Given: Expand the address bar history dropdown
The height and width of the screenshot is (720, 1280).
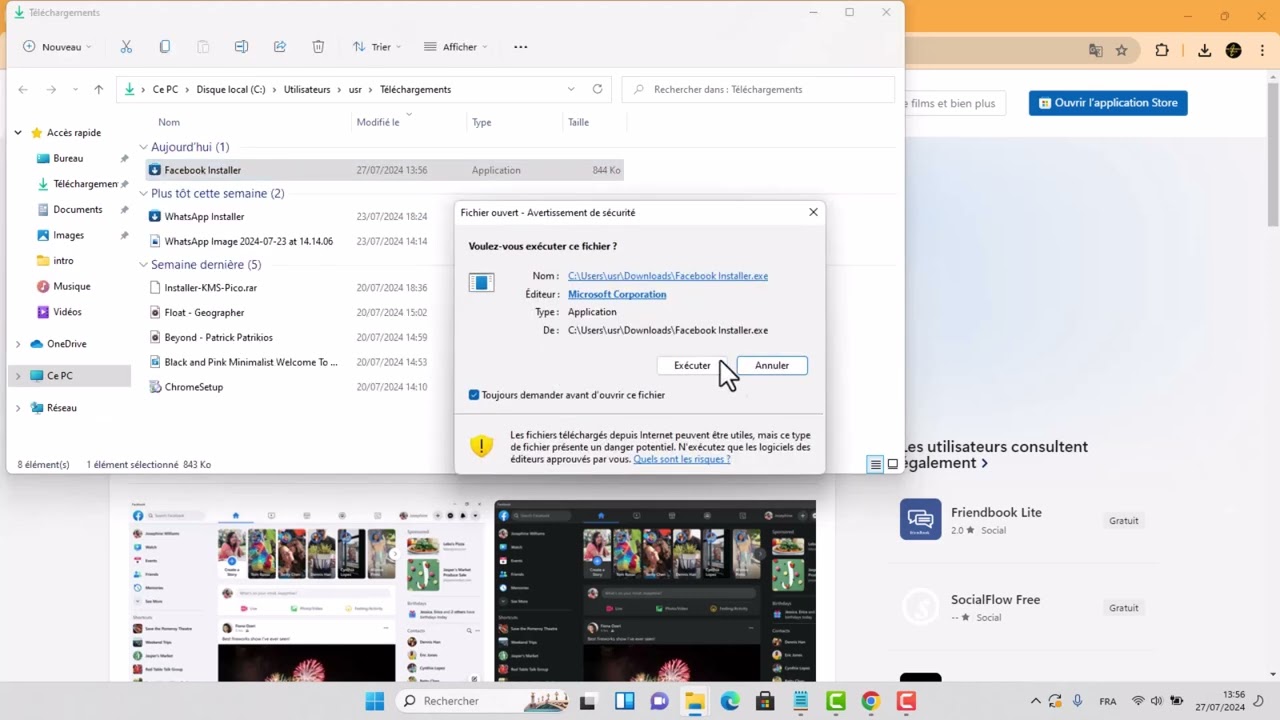Looking at the screenshot, I should (x=571, y=89).
